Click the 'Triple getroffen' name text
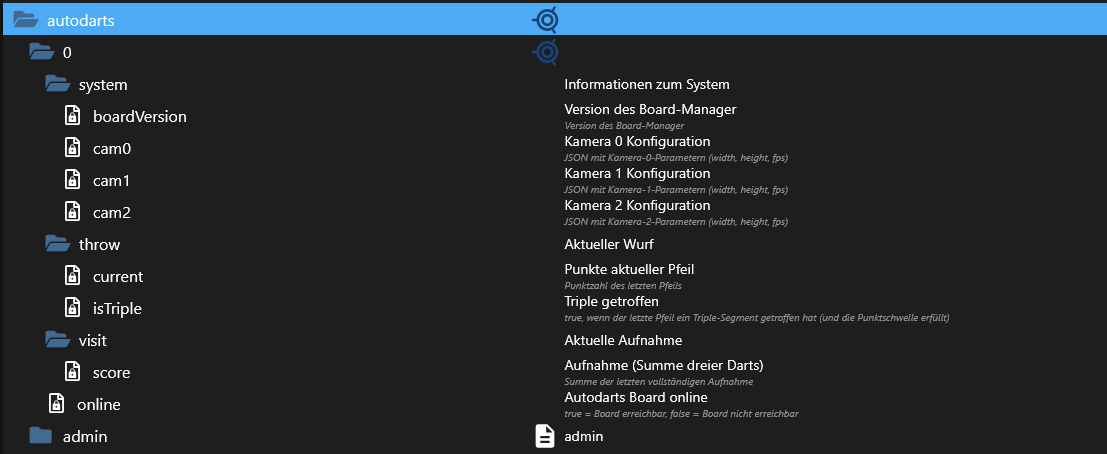 [611, 301]
